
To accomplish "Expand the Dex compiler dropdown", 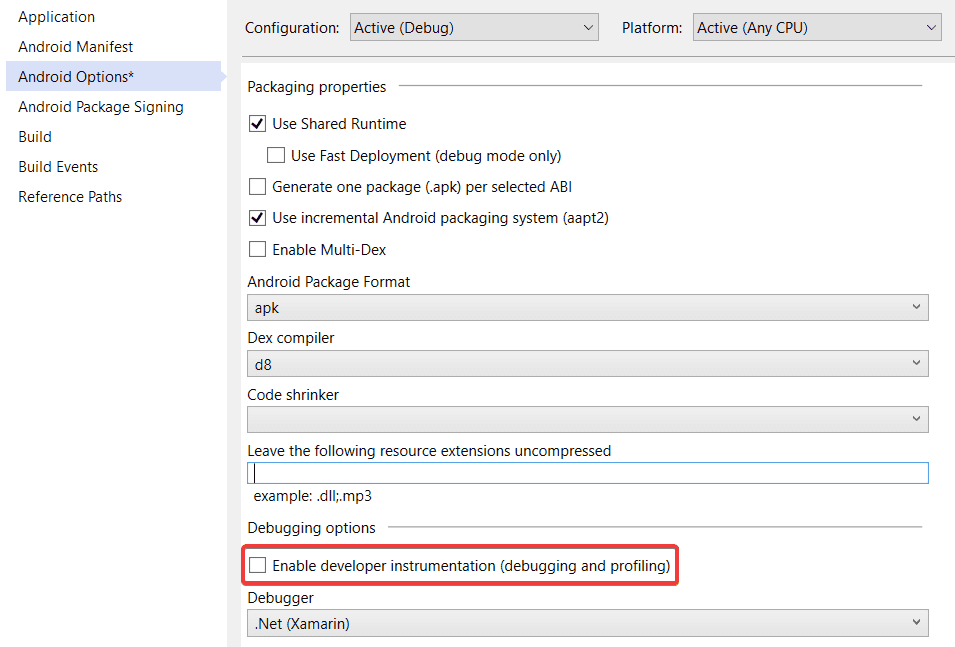I will tap(587, 364).
